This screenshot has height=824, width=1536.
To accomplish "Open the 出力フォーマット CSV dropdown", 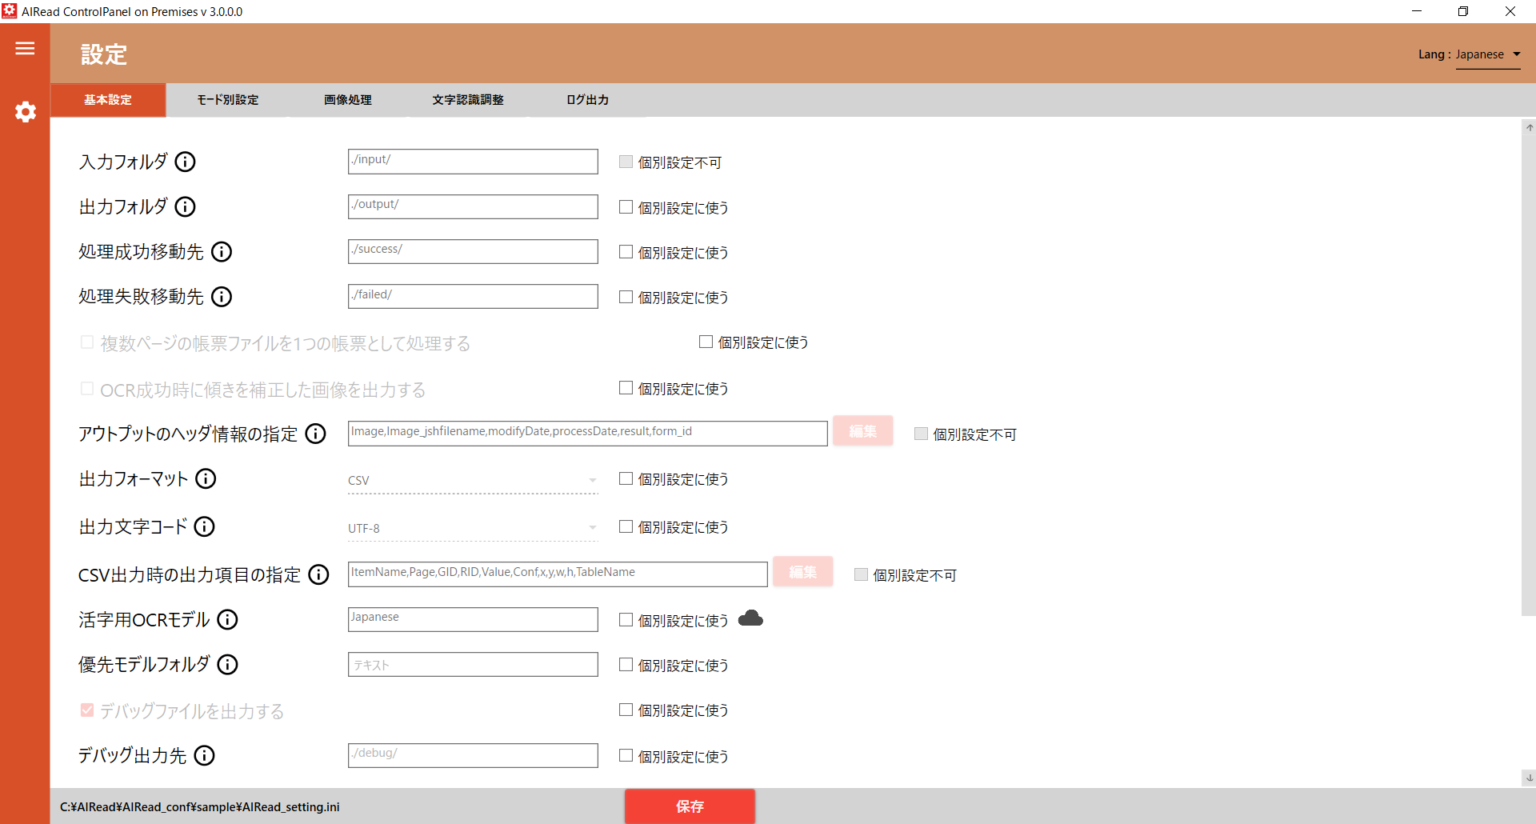I will [x=472, y=479].
